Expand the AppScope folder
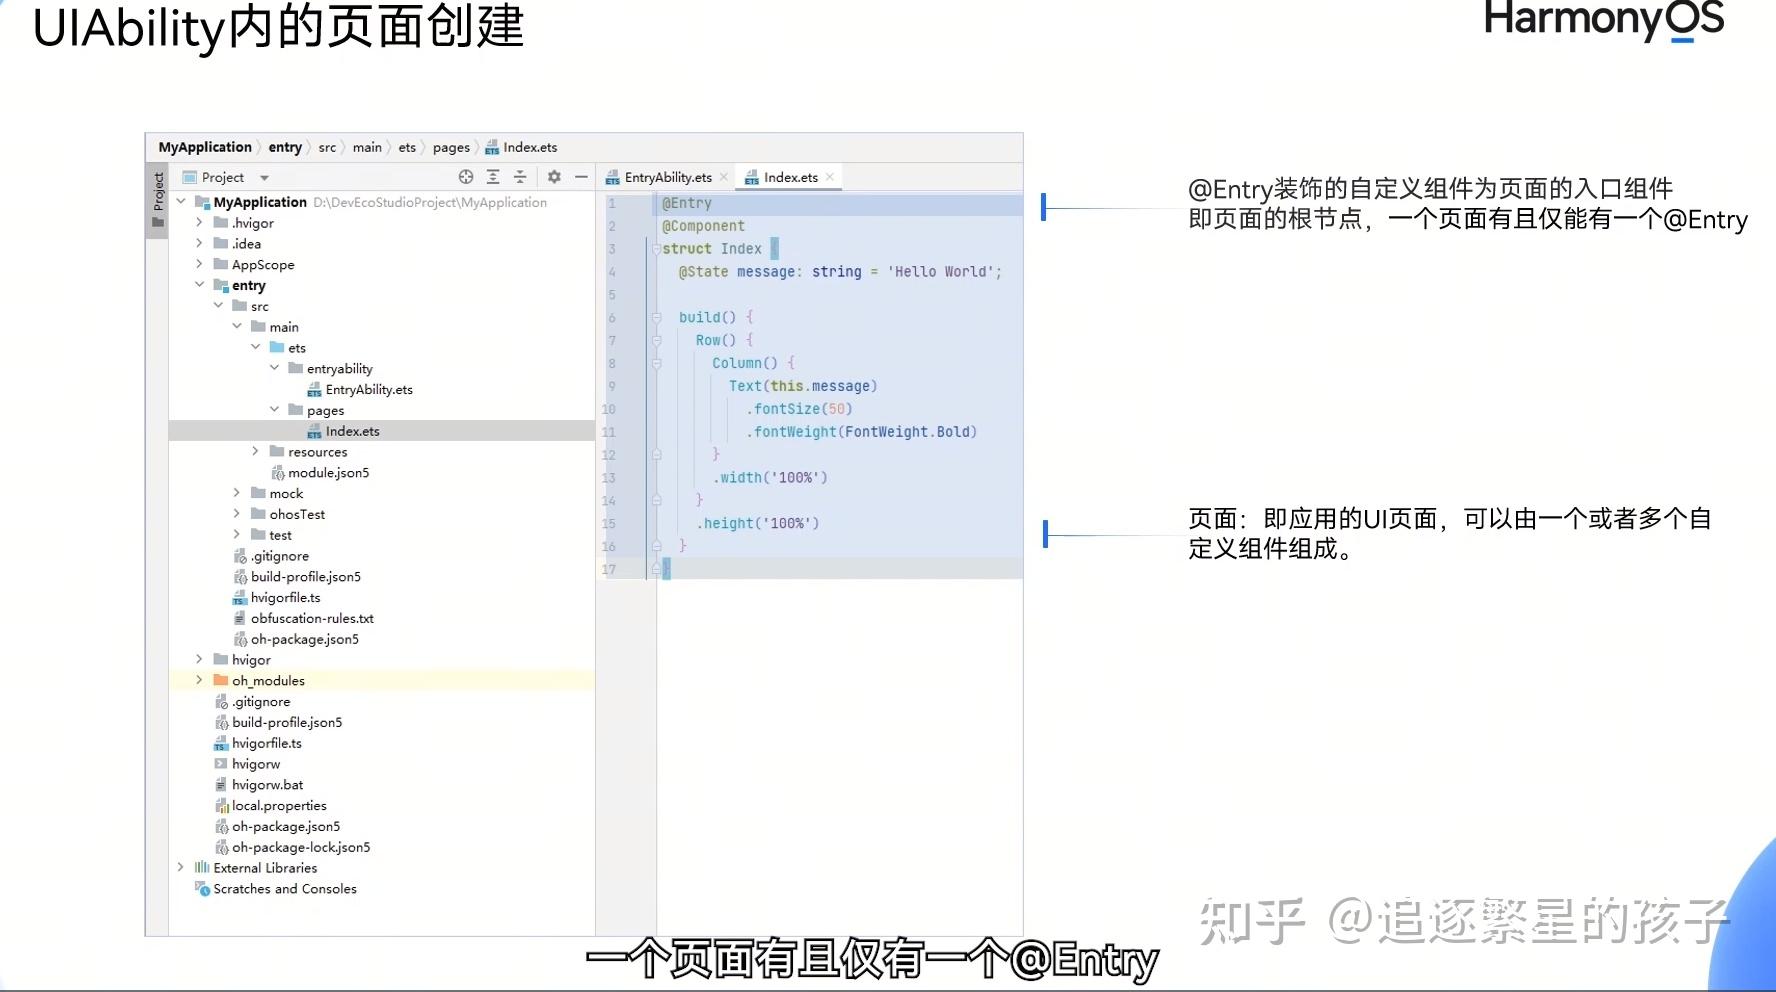Screen dimensions: 1776x992 [x=199, y=264]
